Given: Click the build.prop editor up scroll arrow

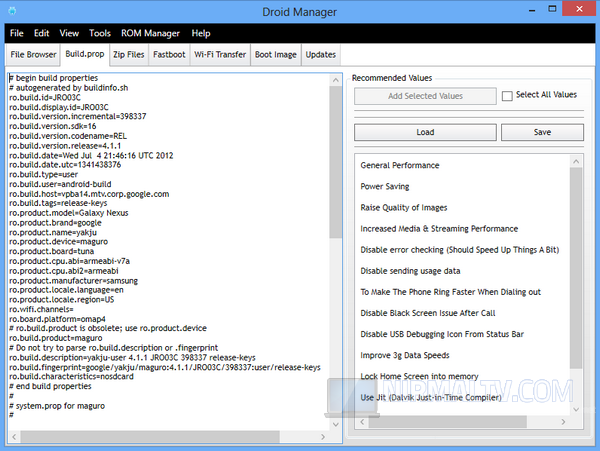Looking at the screenshot, I should click(336, 80).
